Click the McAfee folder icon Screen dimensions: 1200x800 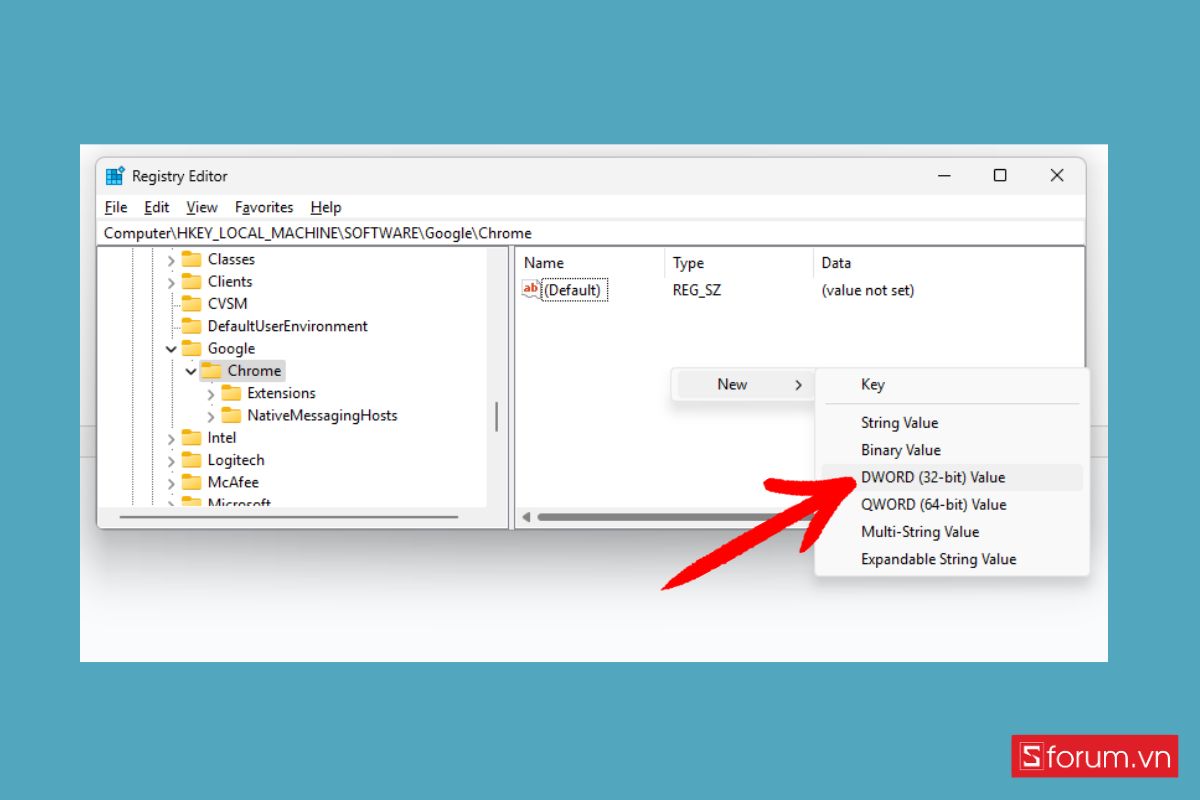click(x=191, y=482)
